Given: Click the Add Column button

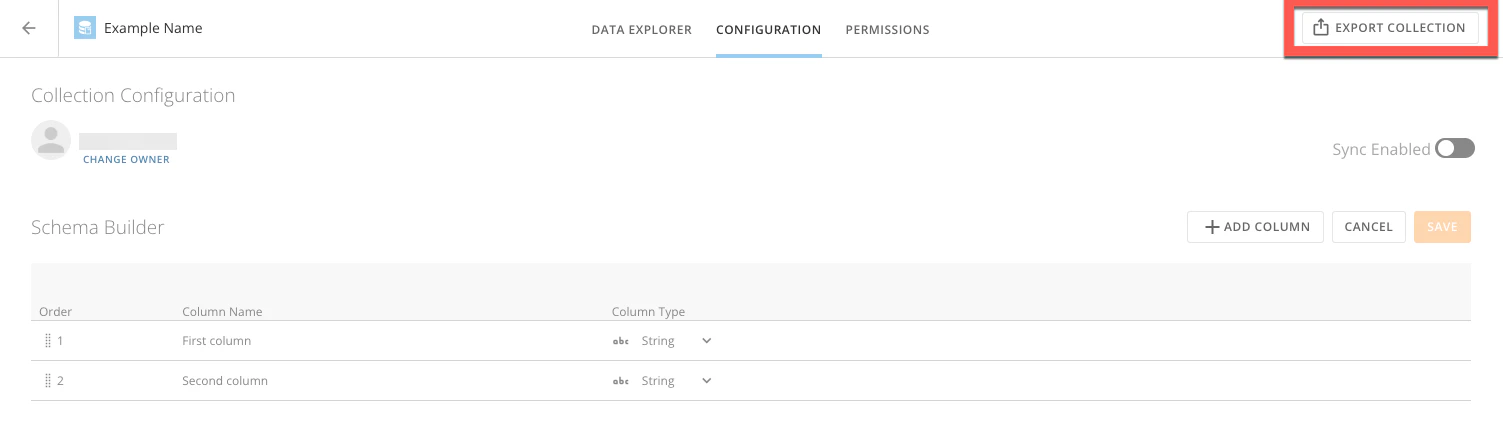Looking at the screenshot, I should click(1255, 227).
